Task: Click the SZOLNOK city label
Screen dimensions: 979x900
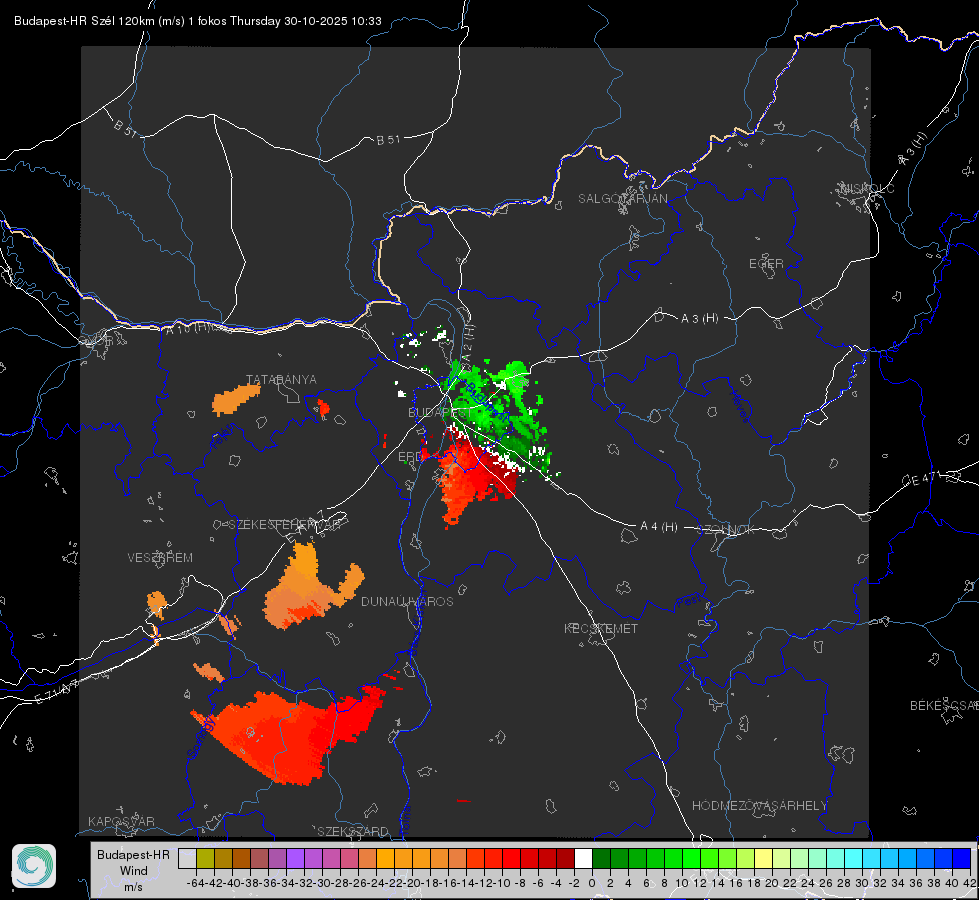Action: click(x=726, y=529)
